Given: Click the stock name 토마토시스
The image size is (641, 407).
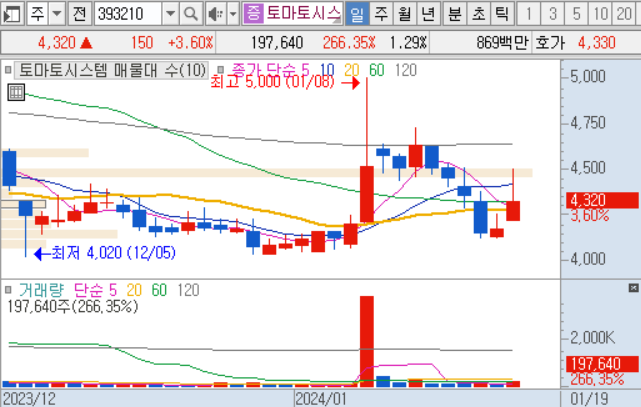Looking at the screenshot, I should coord(303,13).
